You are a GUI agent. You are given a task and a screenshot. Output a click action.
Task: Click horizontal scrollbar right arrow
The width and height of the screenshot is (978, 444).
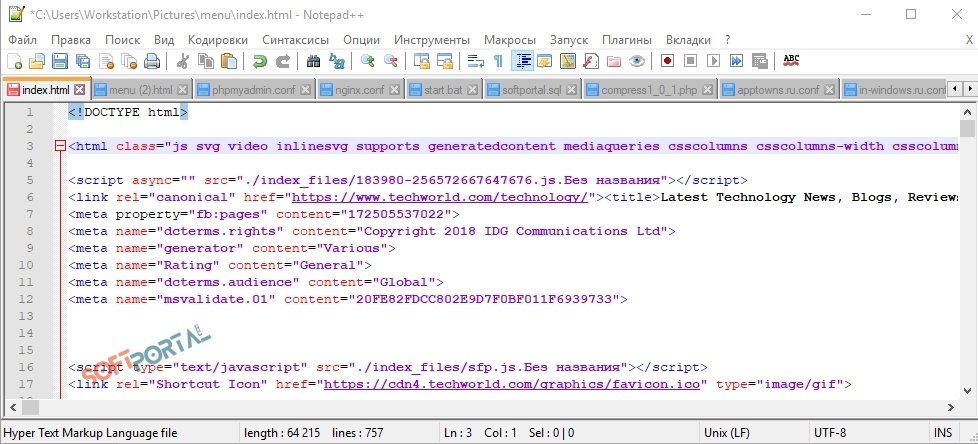pos(951,408)
